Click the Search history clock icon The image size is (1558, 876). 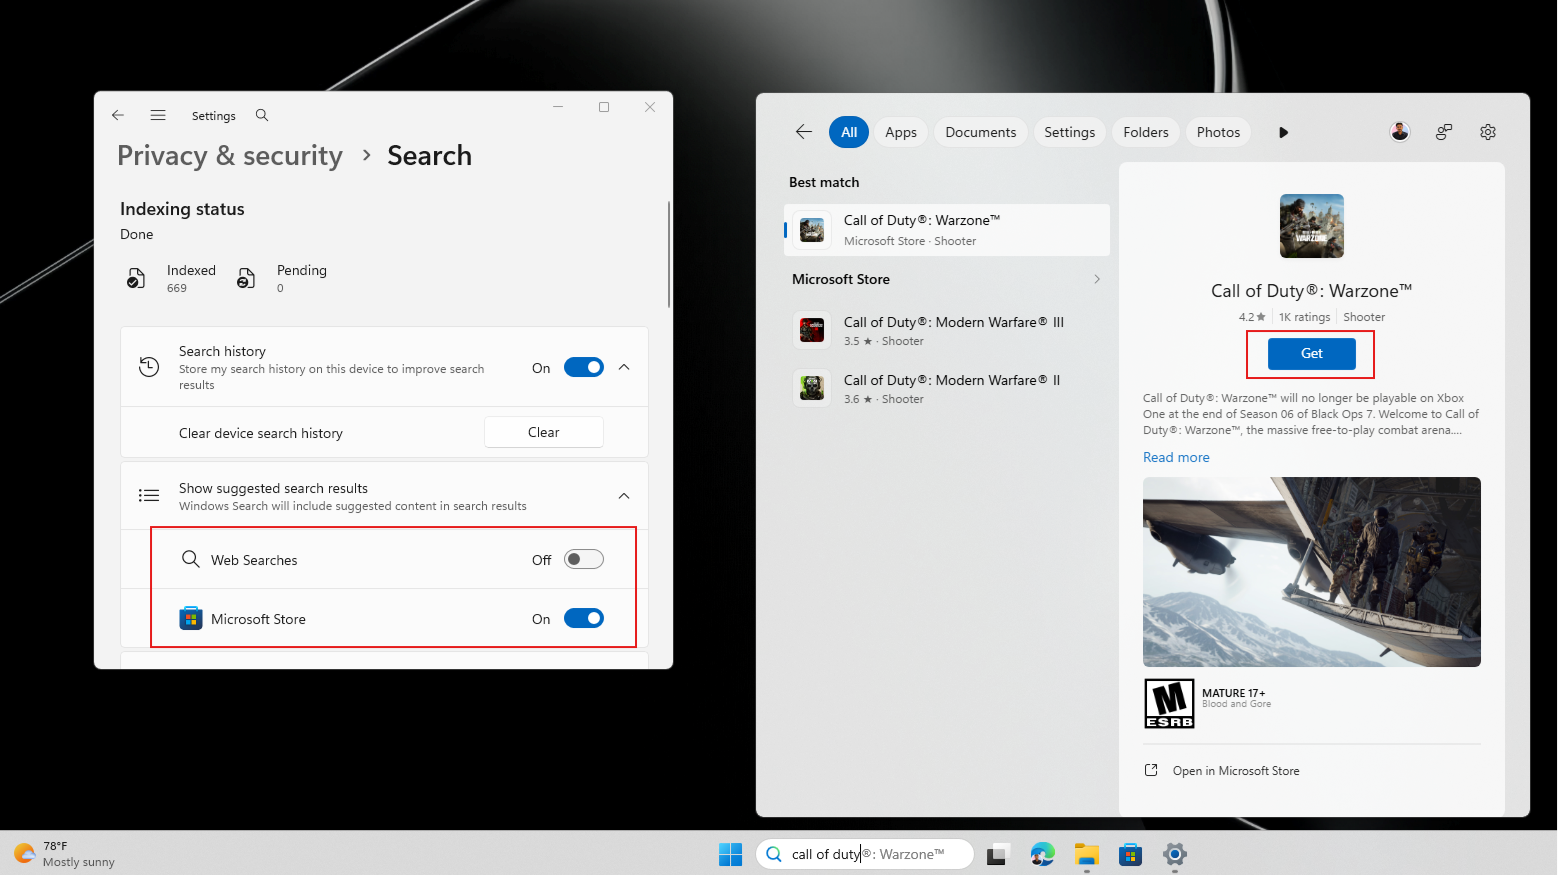click(149, 367)
